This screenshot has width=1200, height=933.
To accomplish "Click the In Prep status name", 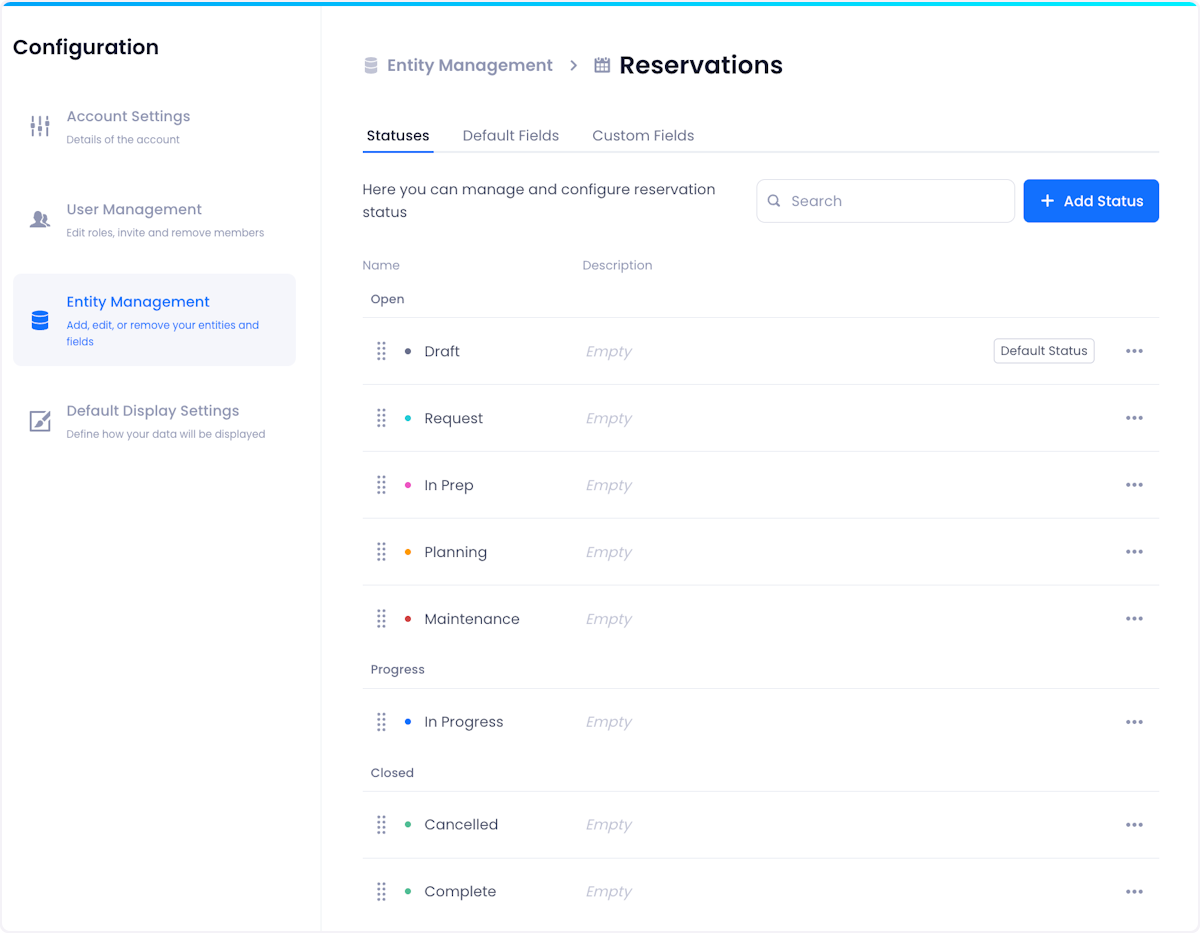I will click(449, 485).
